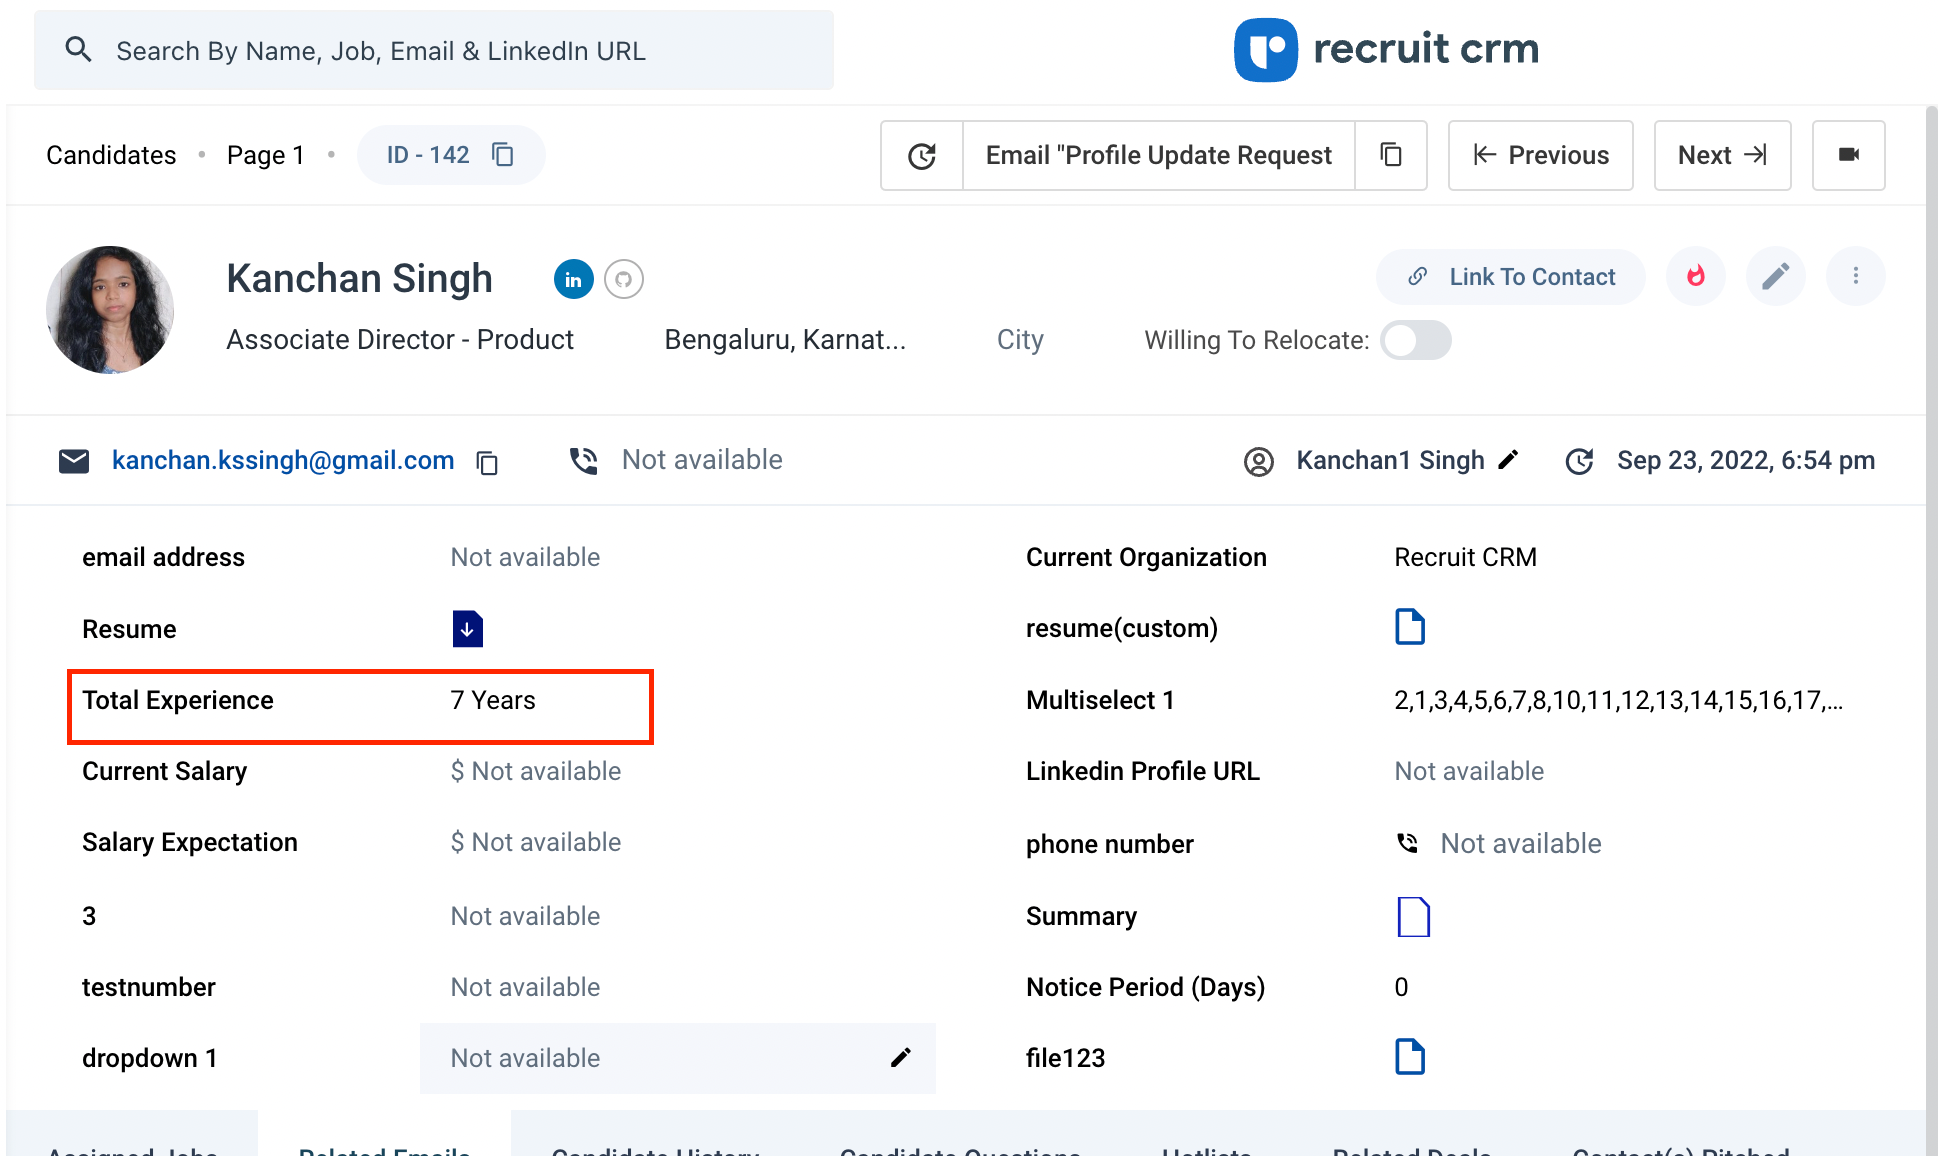
Task: Open the recruit crm logo
Action: point(1386,49)
